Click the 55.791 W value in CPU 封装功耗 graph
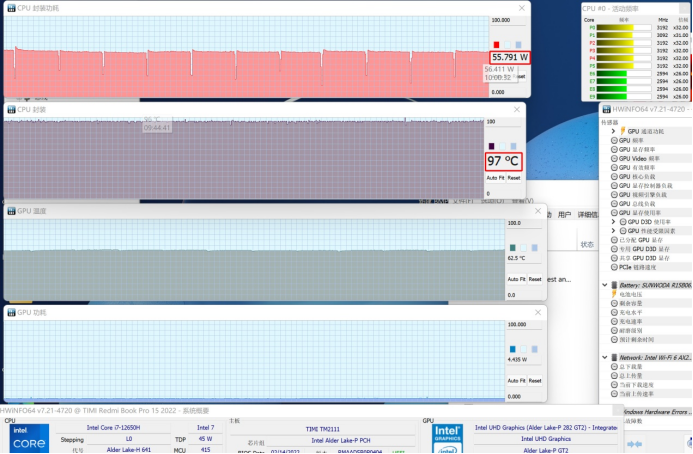Screen dimensions: 693x454 [x=510, y=57]
